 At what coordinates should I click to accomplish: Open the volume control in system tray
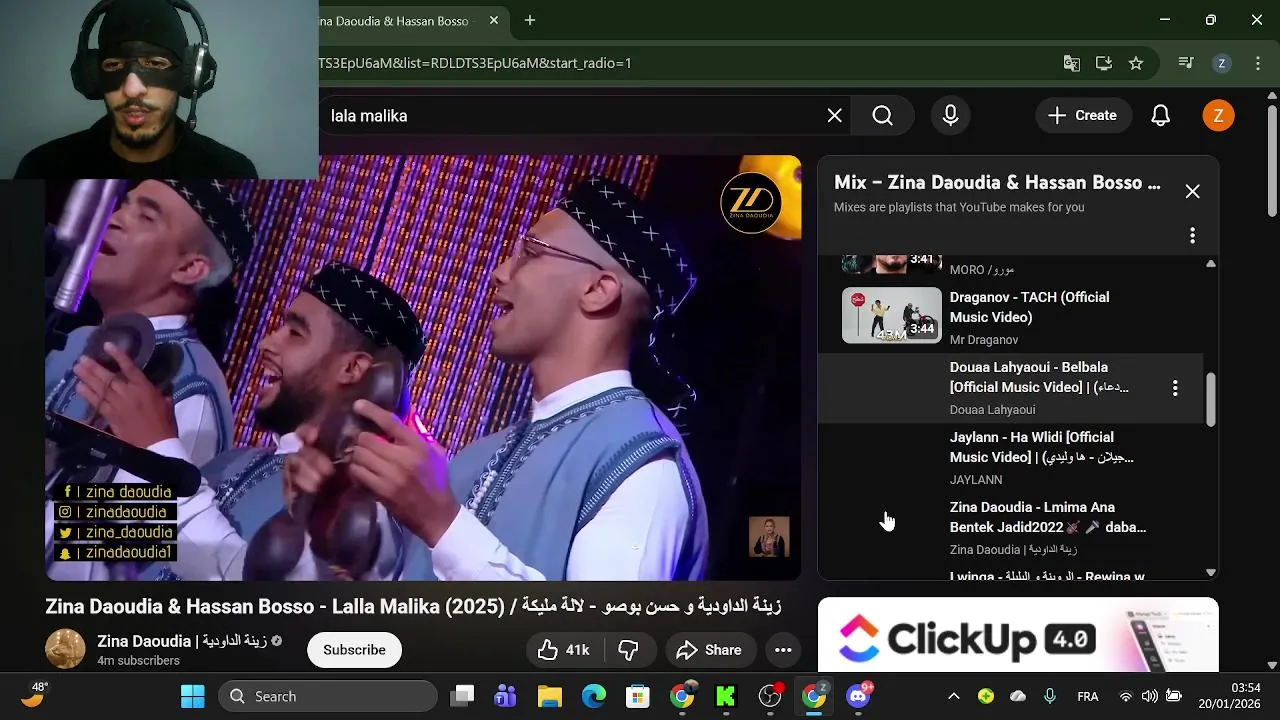click(1150, 696)
